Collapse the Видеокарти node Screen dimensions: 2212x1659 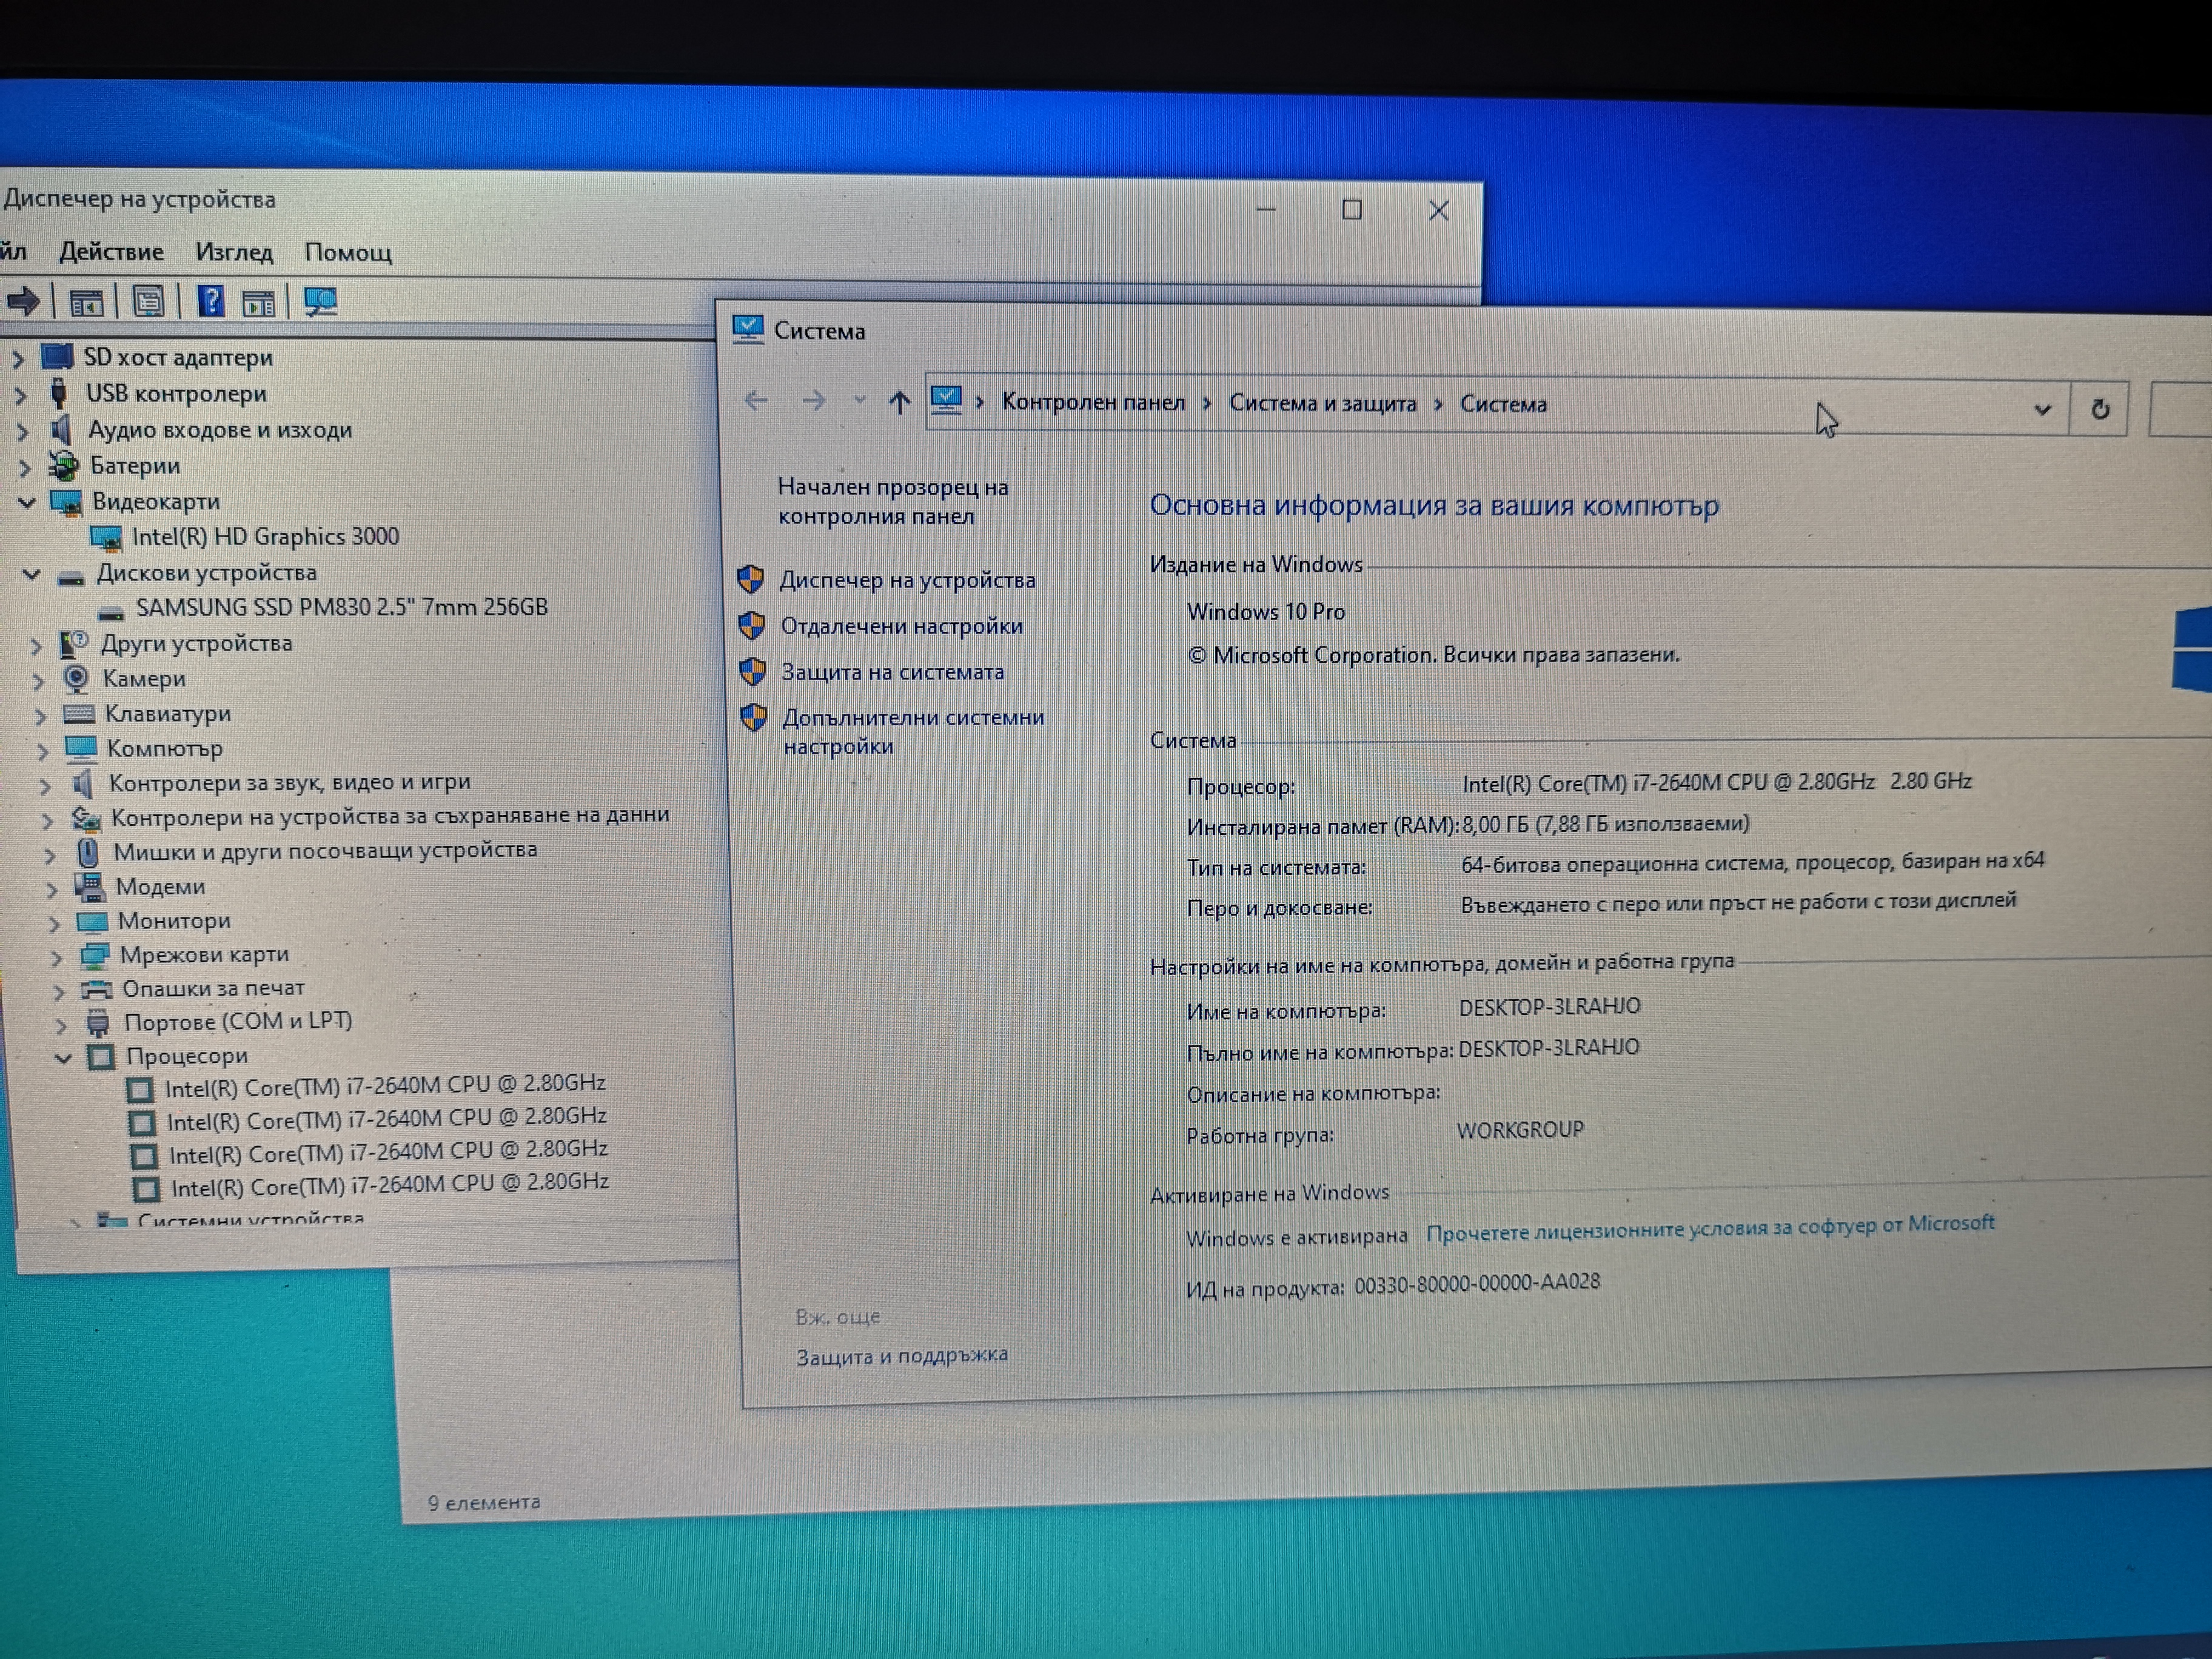[27, 502]
